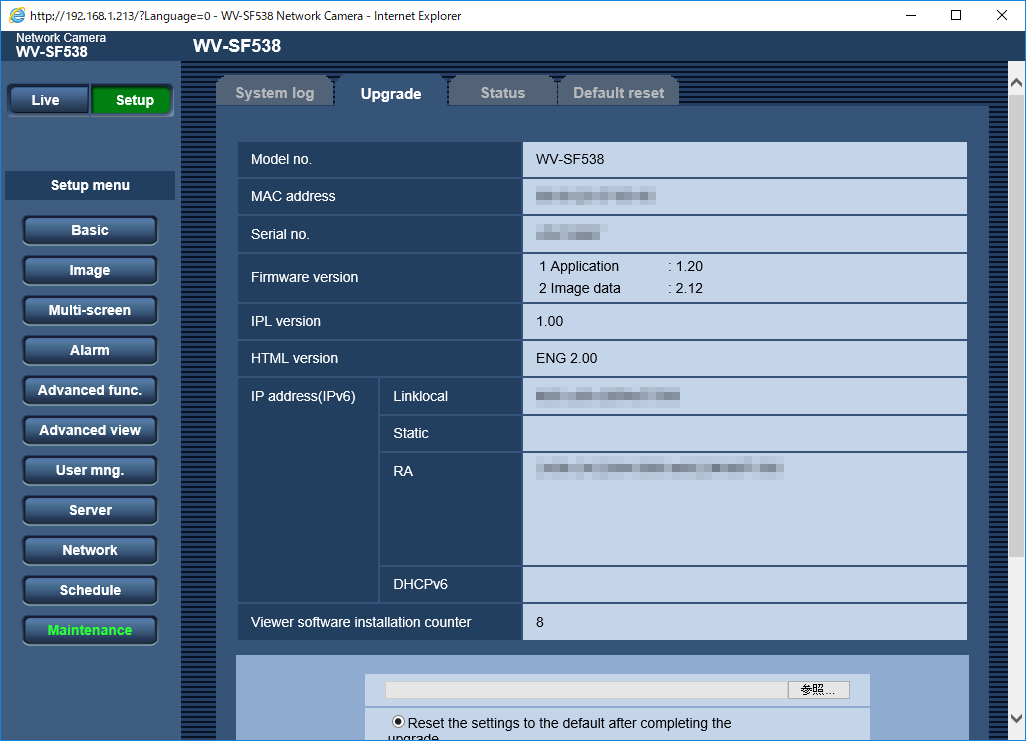Viewport: 1026px width, 741px height.
Task: Click the WV-SF538 page header title
Action: [237, 46]
